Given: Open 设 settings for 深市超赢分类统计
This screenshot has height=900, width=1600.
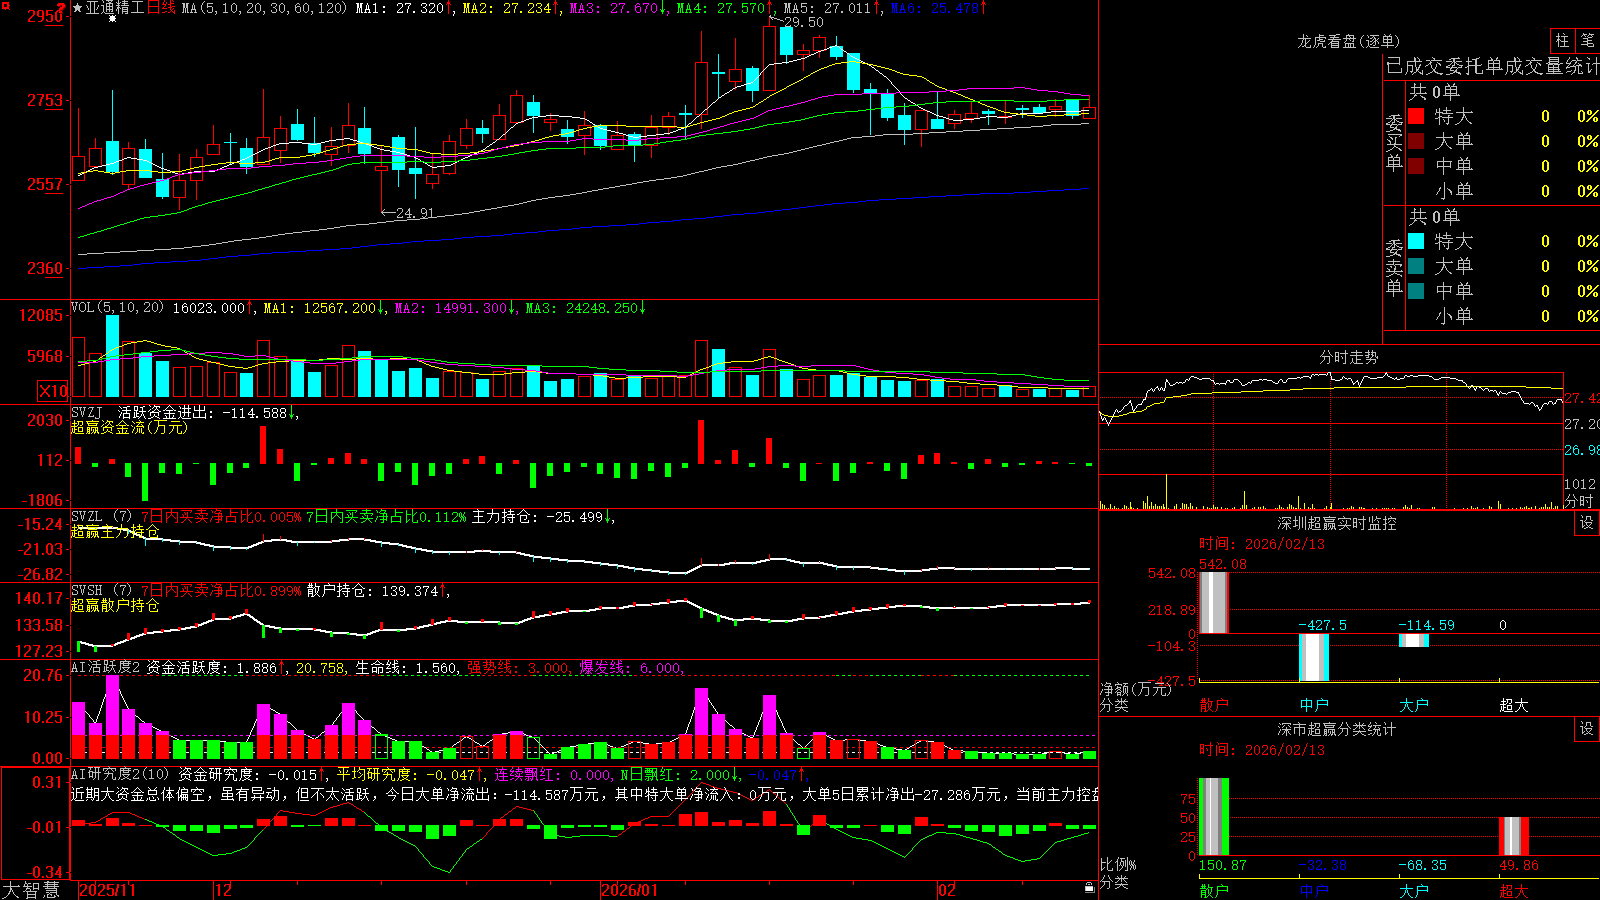Looking at the screenshot, I should click(x=1587, y=729).
